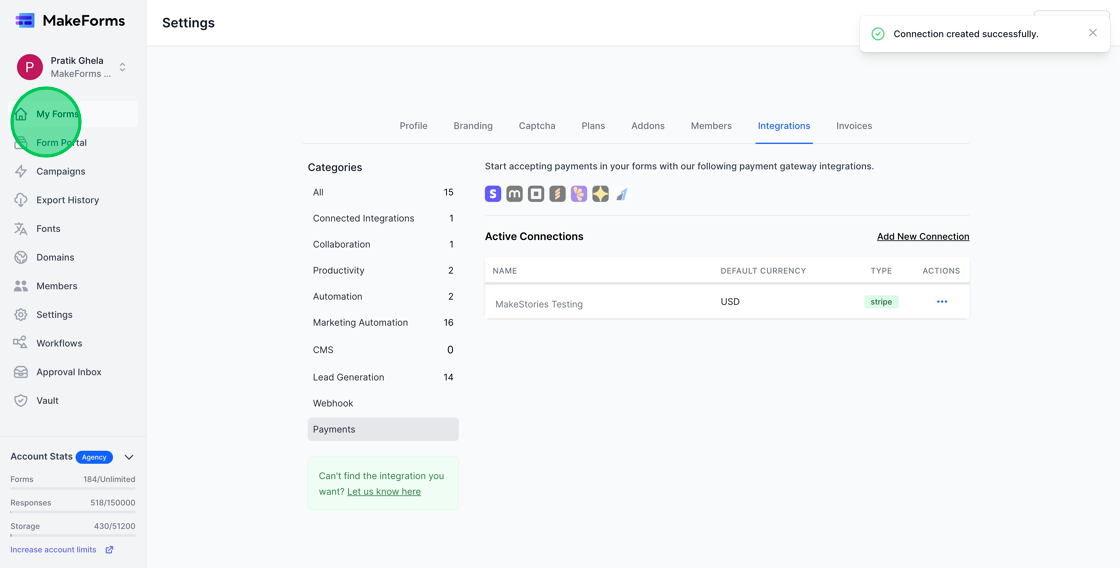Select the Marketing Automation category
The image size is (1120, 568).
coord(360,323)
